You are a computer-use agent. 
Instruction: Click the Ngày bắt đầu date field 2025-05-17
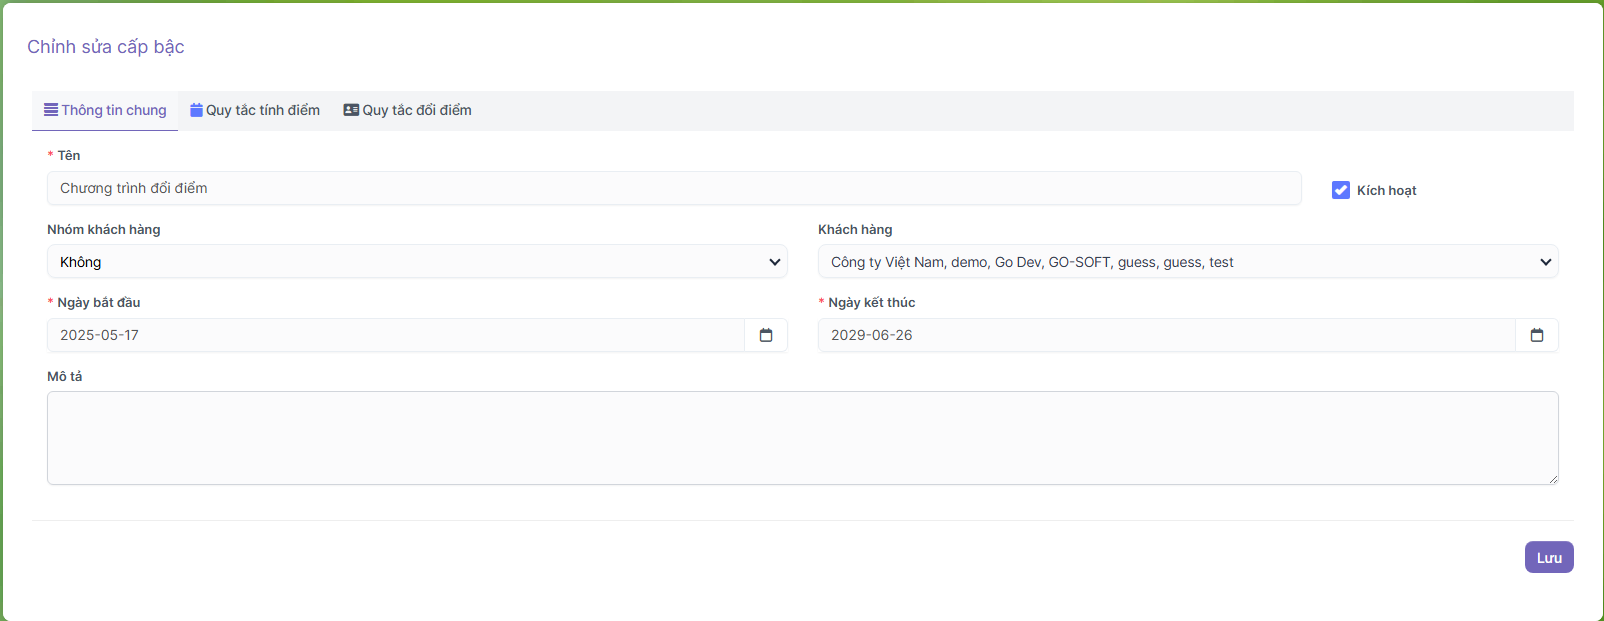395,335
